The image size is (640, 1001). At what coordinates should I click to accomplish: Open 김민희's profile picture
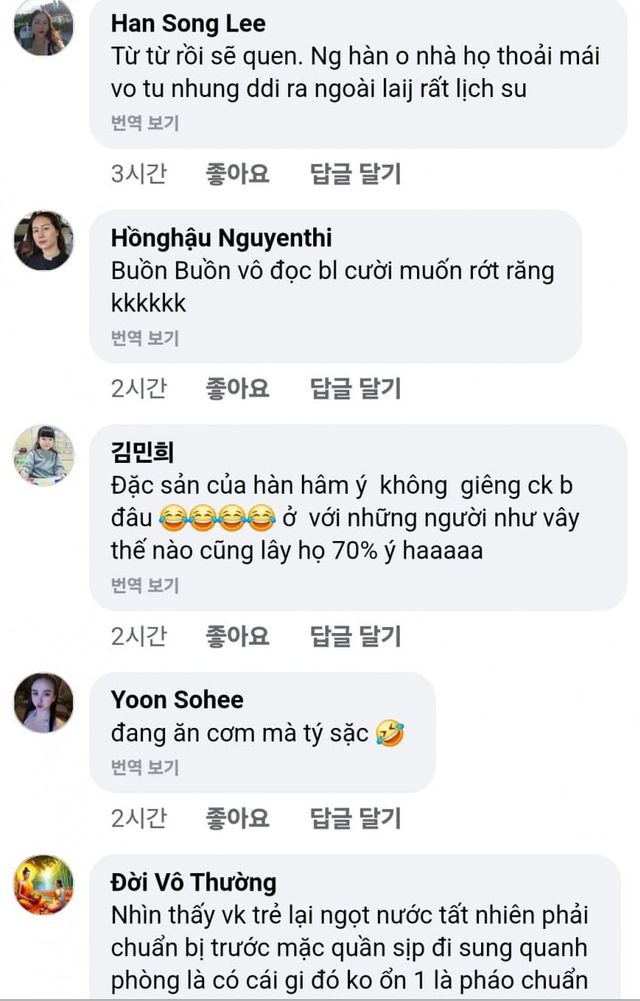[43, 455]
